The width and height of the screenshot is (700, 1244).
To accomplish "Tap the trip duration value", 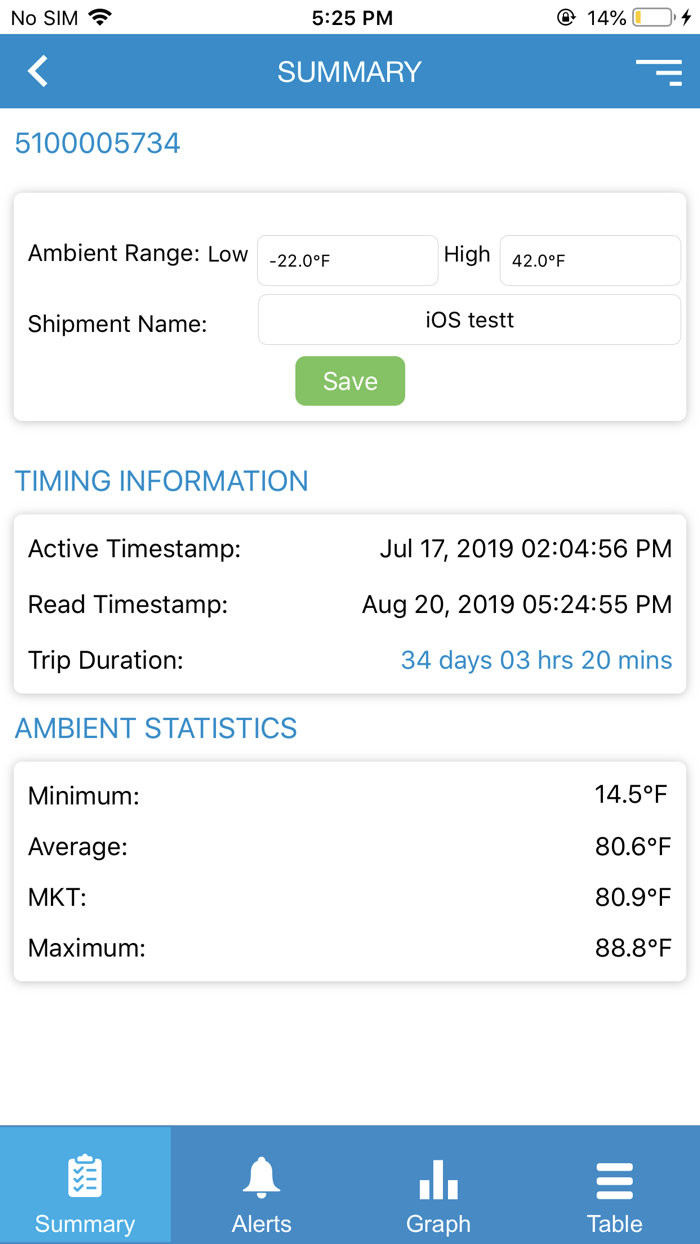I will [536, 660].
